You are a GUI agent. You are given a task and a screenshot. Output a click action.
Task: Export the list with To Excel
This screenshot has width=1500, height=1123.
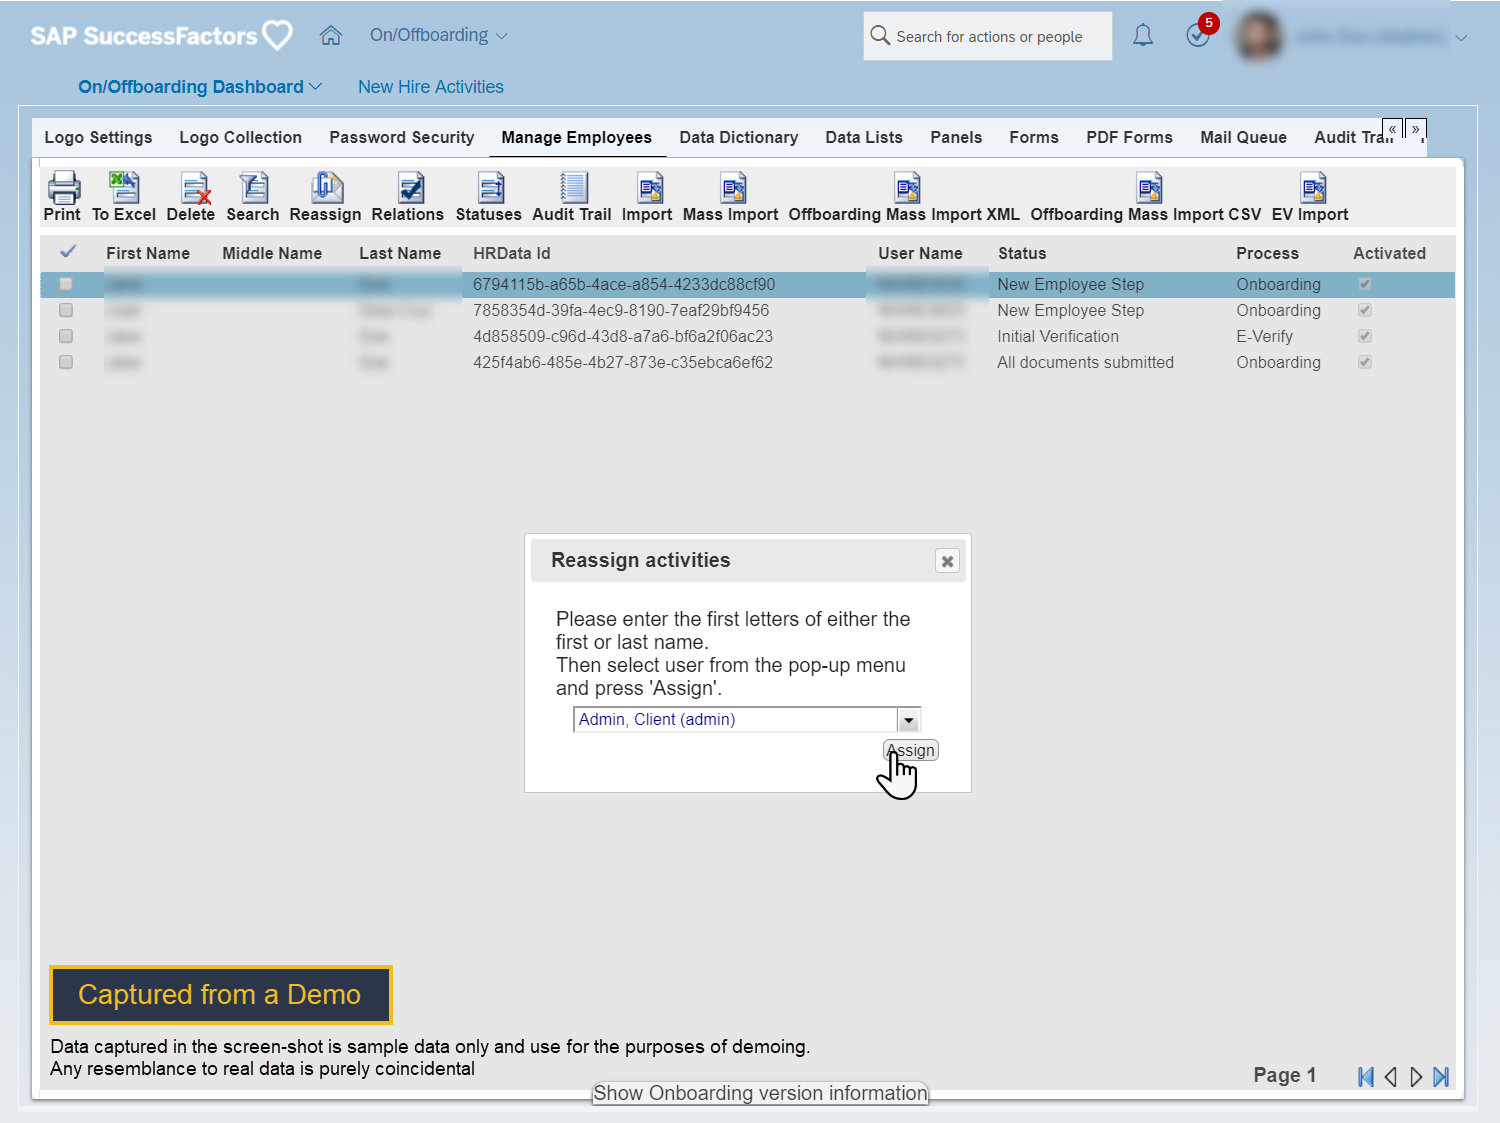click(x=124, y=187)
